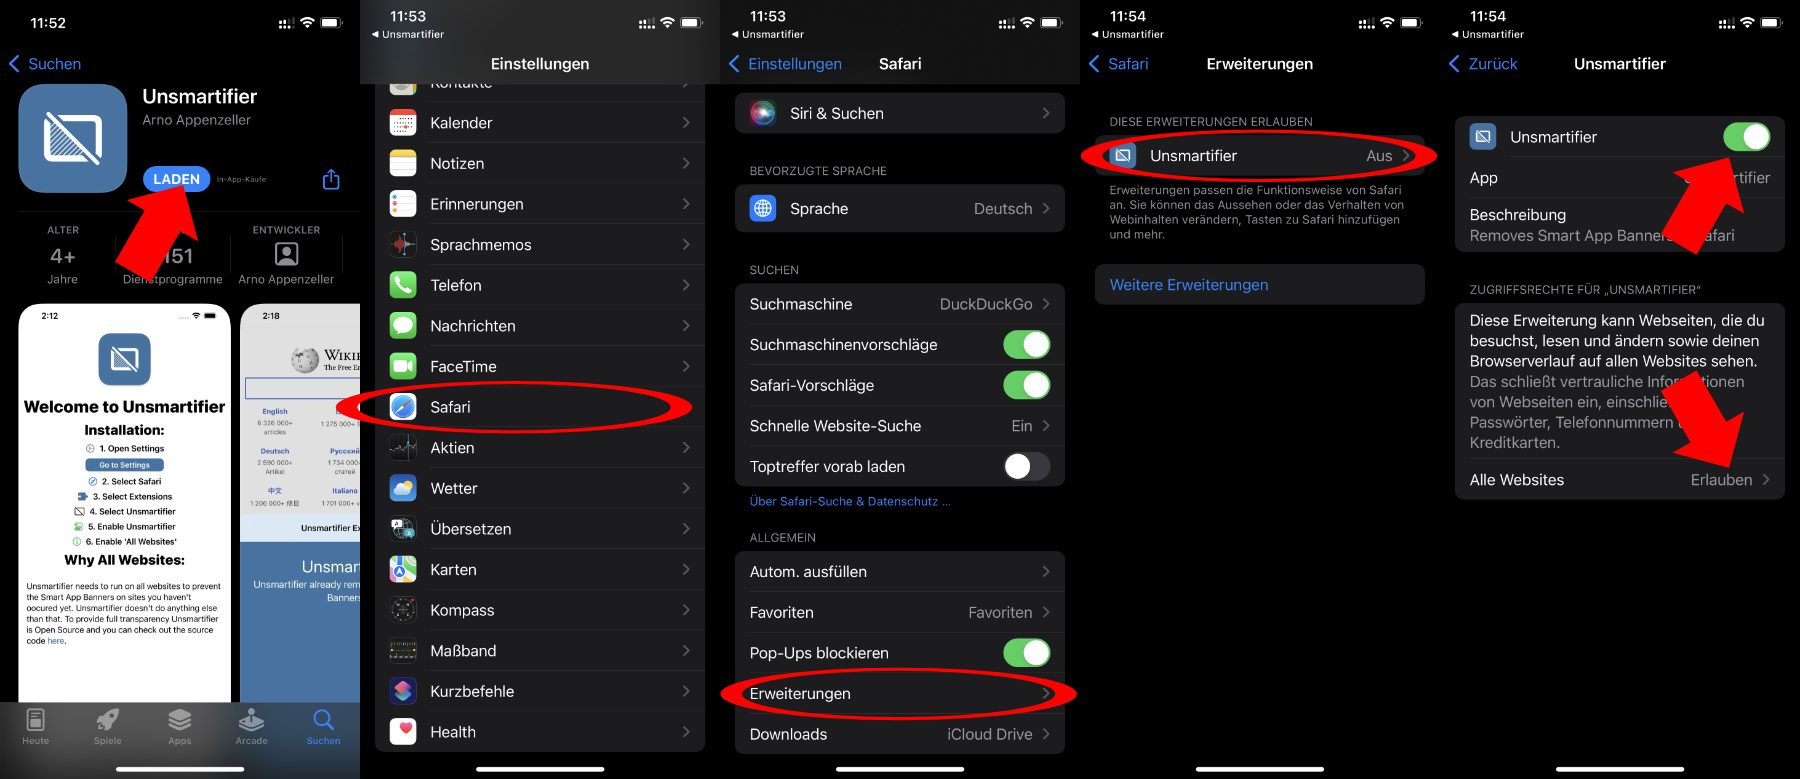Enable Toptreffer vorab laden switch

pyautogui.click(x=1026, y=466)
